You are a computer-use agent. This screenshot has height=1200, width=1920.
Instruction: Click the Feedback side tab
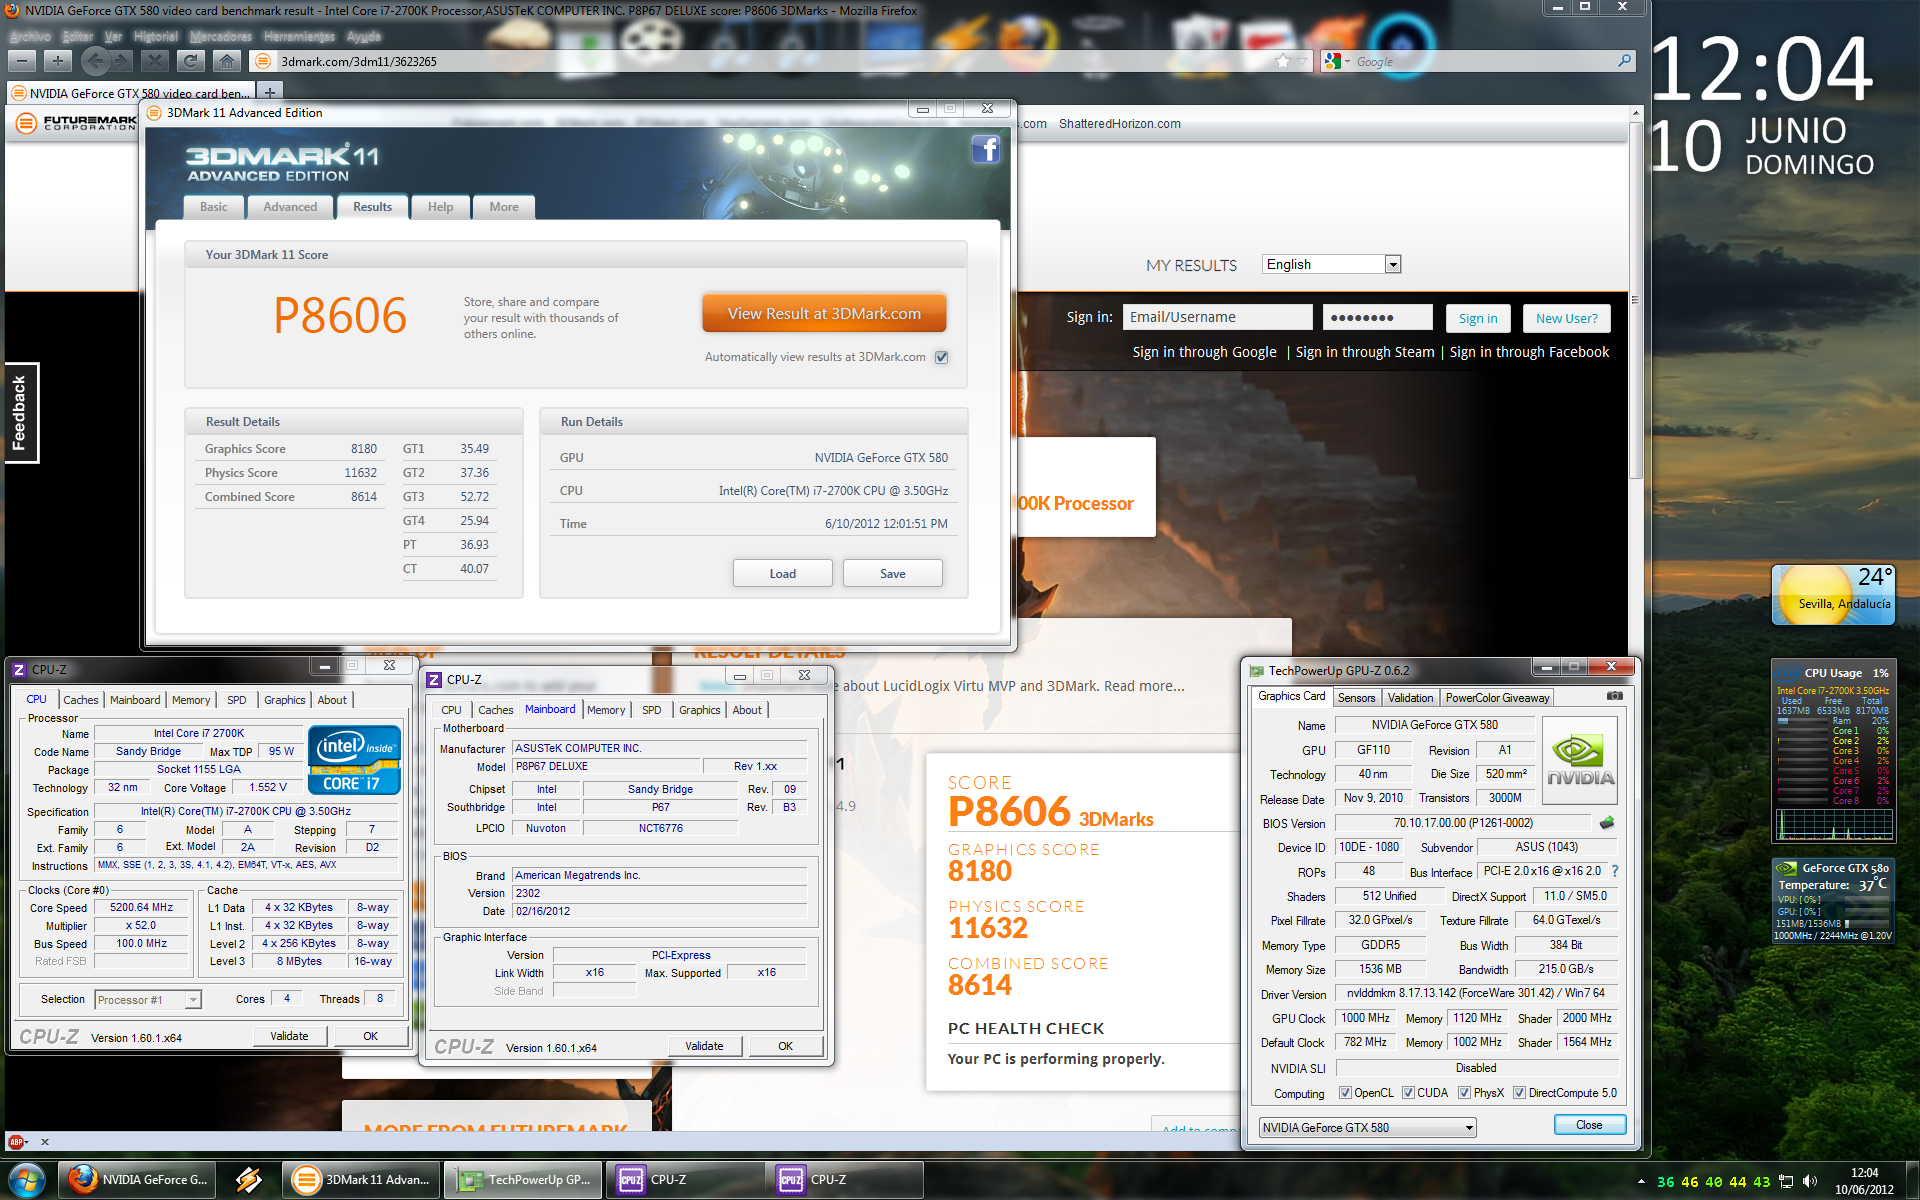click(20, 412)
